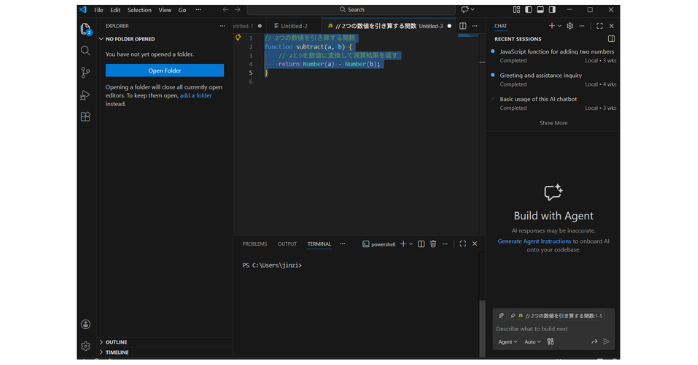Switch to the Untitled-2 editor tab
This screenshot has height=365, width=698.
(x=294, y=26)
